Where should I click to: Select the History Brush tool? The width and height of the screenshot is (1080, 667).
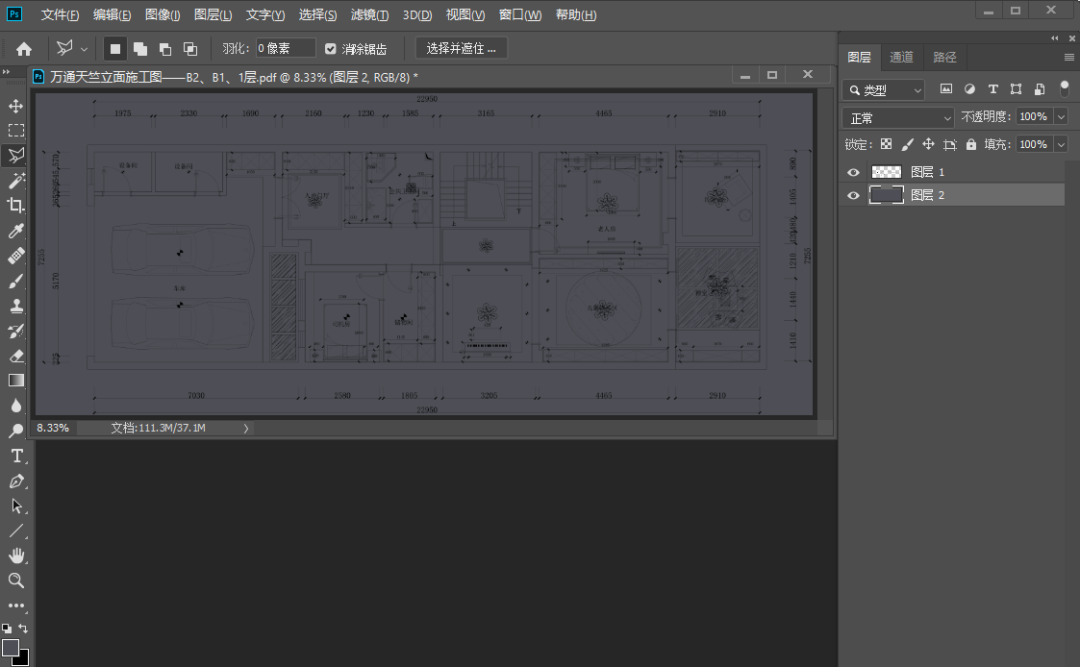coord(16,331)
